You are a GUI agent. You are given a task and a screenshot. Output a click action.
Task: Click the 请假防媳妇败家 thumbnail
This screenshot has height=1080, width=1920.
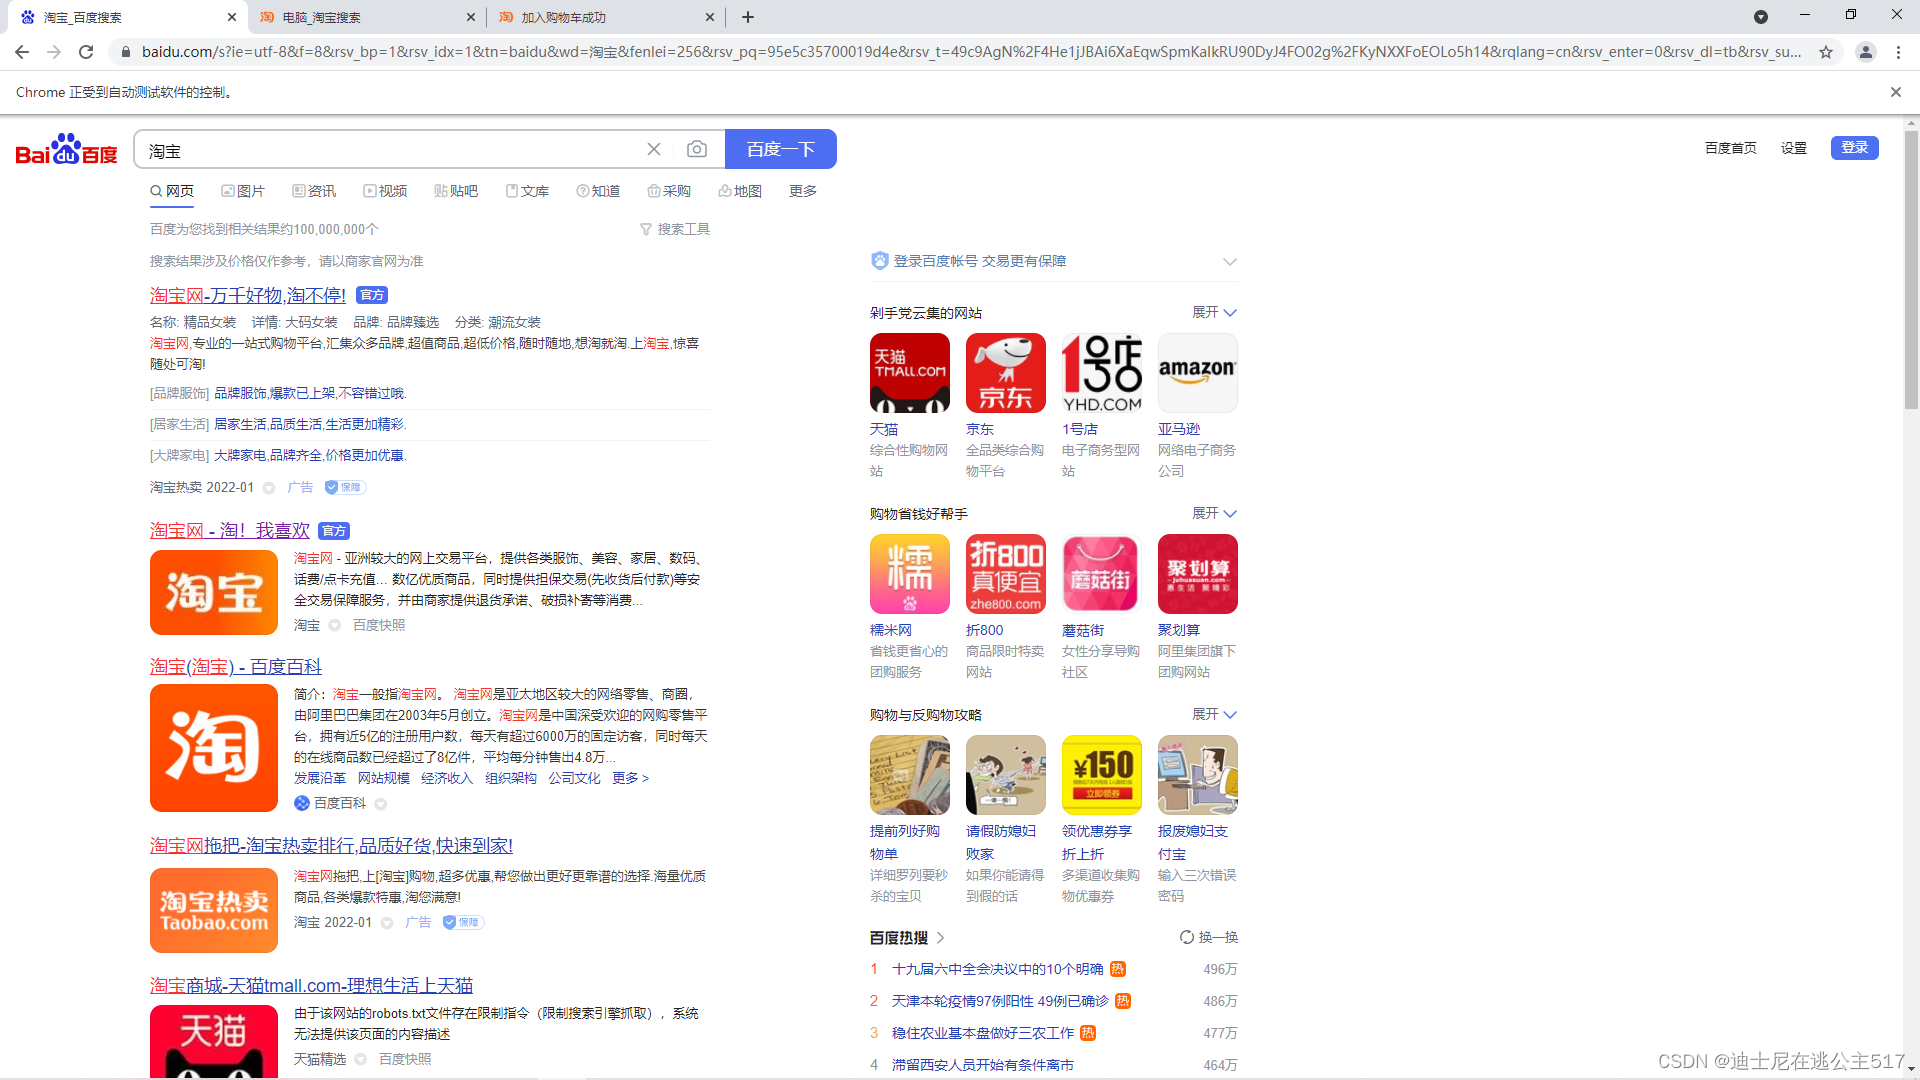point(1005,775)
